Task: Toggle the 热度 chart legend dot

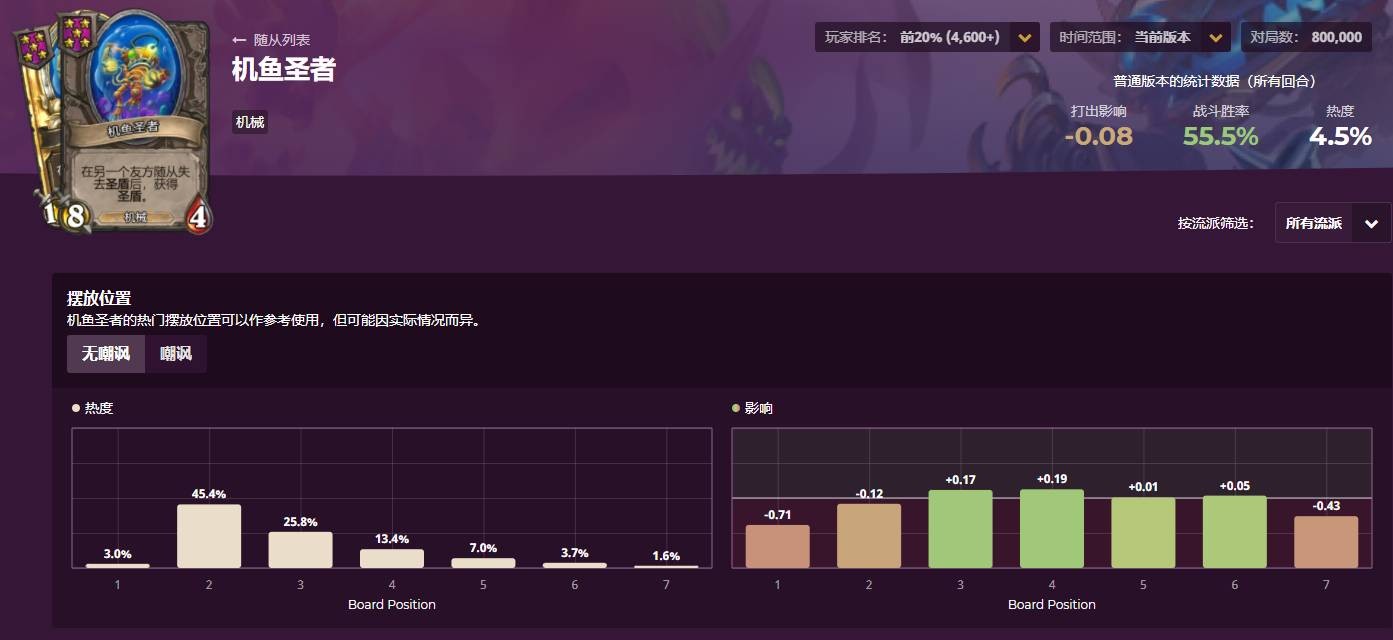Action: [x=76, y=408]
